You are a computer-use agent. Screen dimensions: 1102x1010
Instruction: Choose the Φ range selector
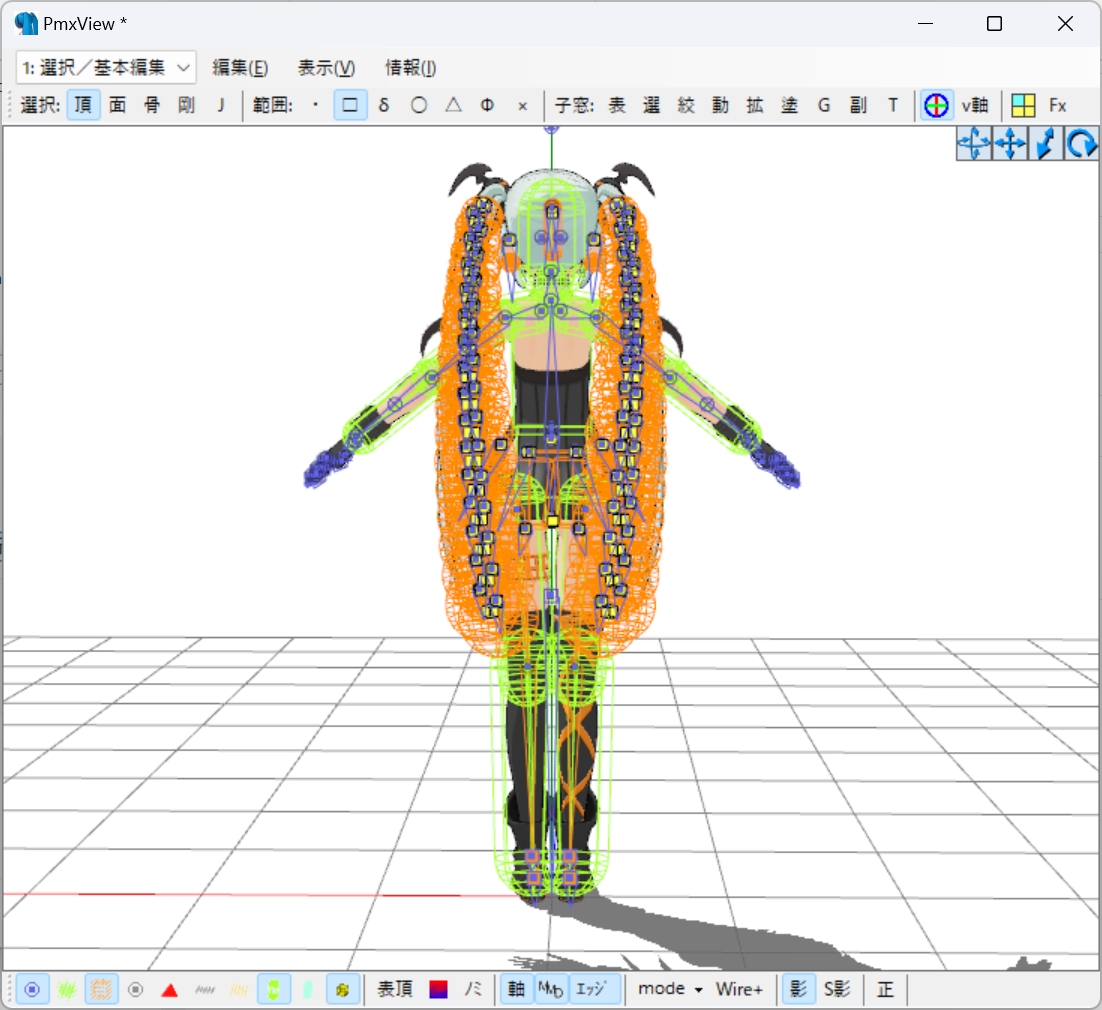coord(487,105)
